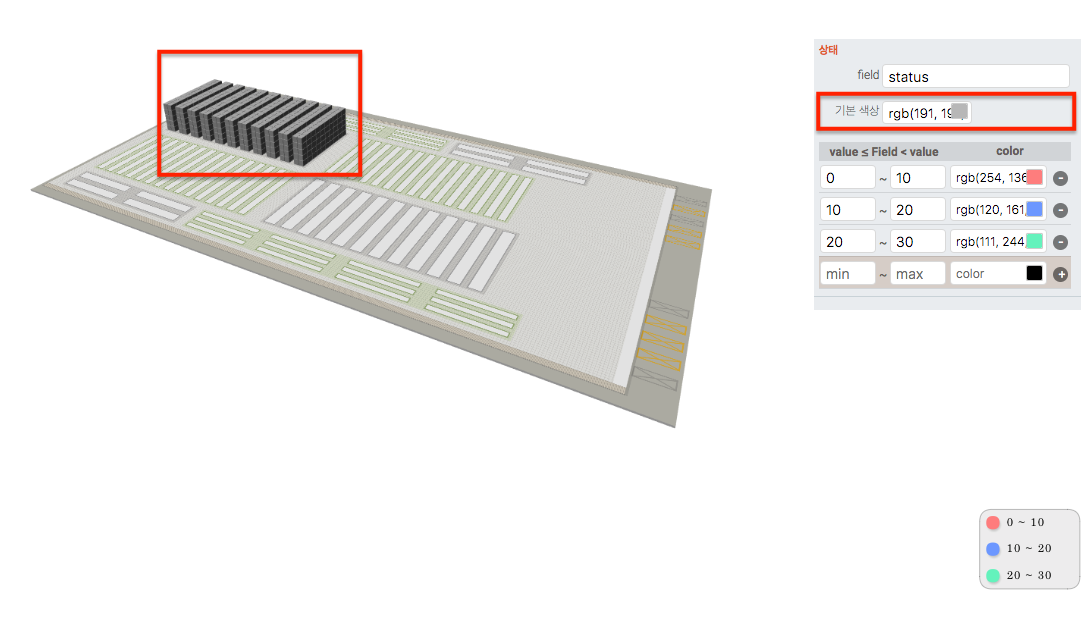The image size is (1089, 618).
Task: Open the gray default color swatch
Action: coord(959,111)
